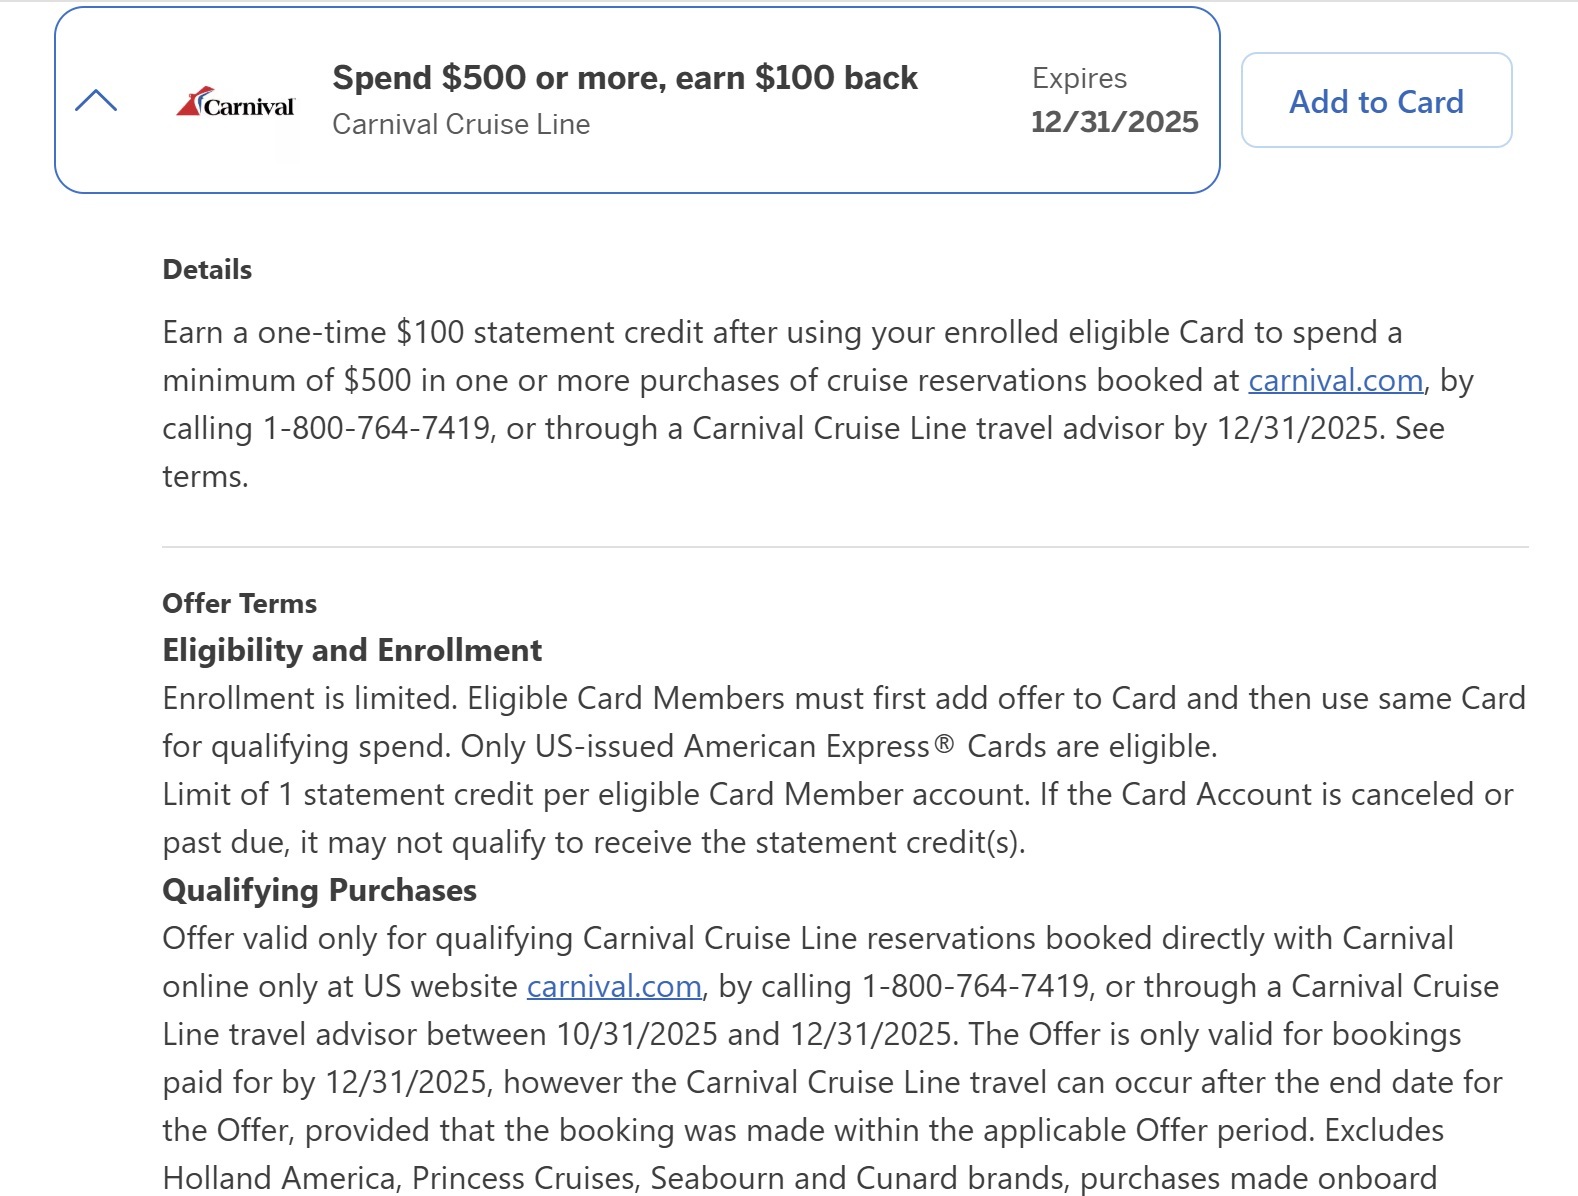
Task: Click the "See terms." text in Details
Action: pos(1419,429)
